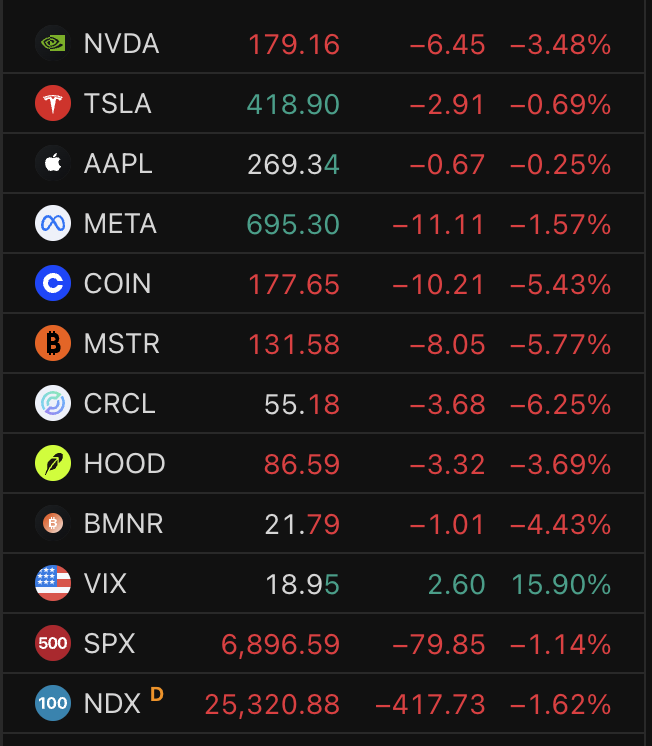Open the COIN ticker symbol
The height and width of the screenshot is (746, 652).
117,284
